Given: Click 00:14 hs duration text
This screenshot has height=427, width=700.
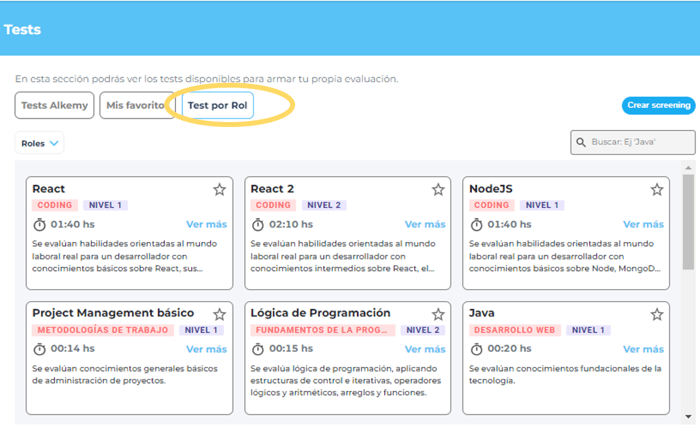Looking at the screenshot, I should click(x=72, y=348).
